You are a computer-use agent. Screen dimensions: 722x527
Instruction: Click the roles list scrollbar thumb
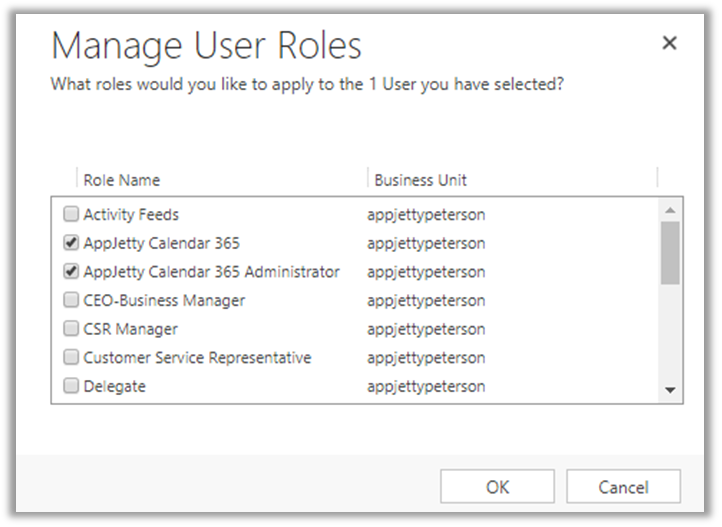pyautogui.click(x=670, y=252)
